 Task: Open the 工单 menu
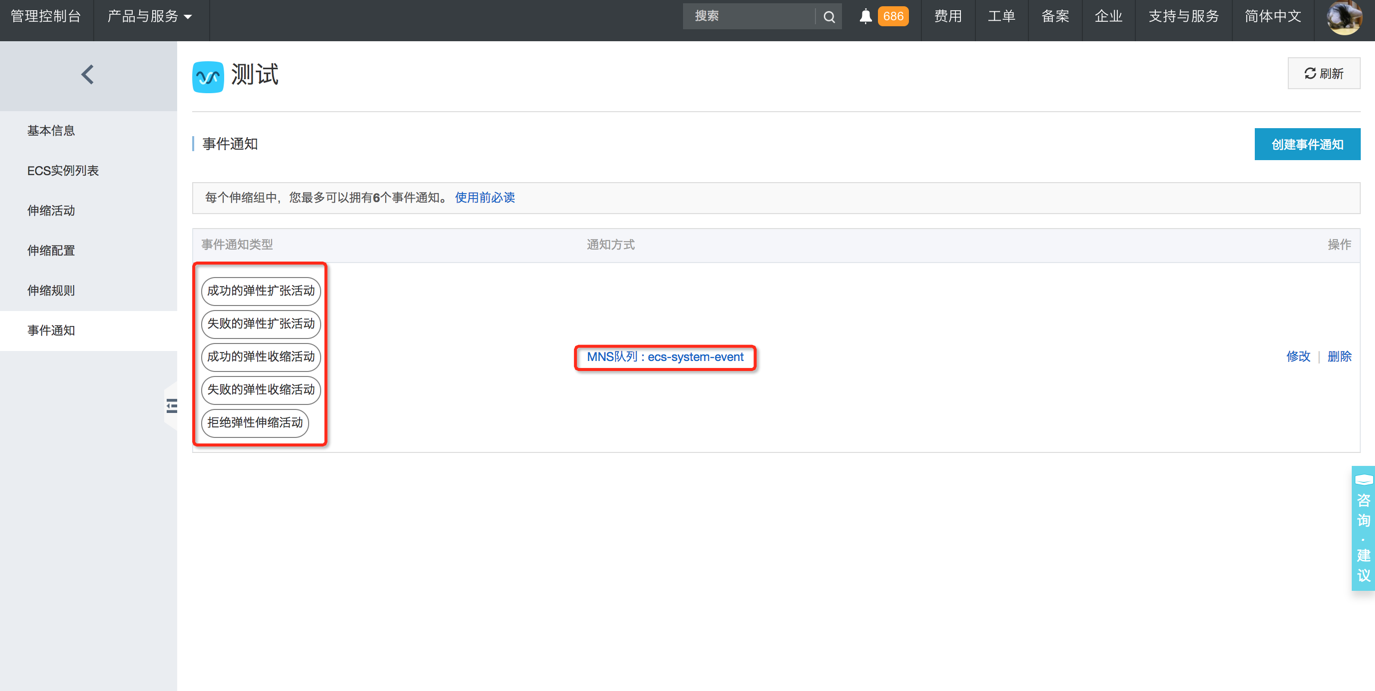1001,17
